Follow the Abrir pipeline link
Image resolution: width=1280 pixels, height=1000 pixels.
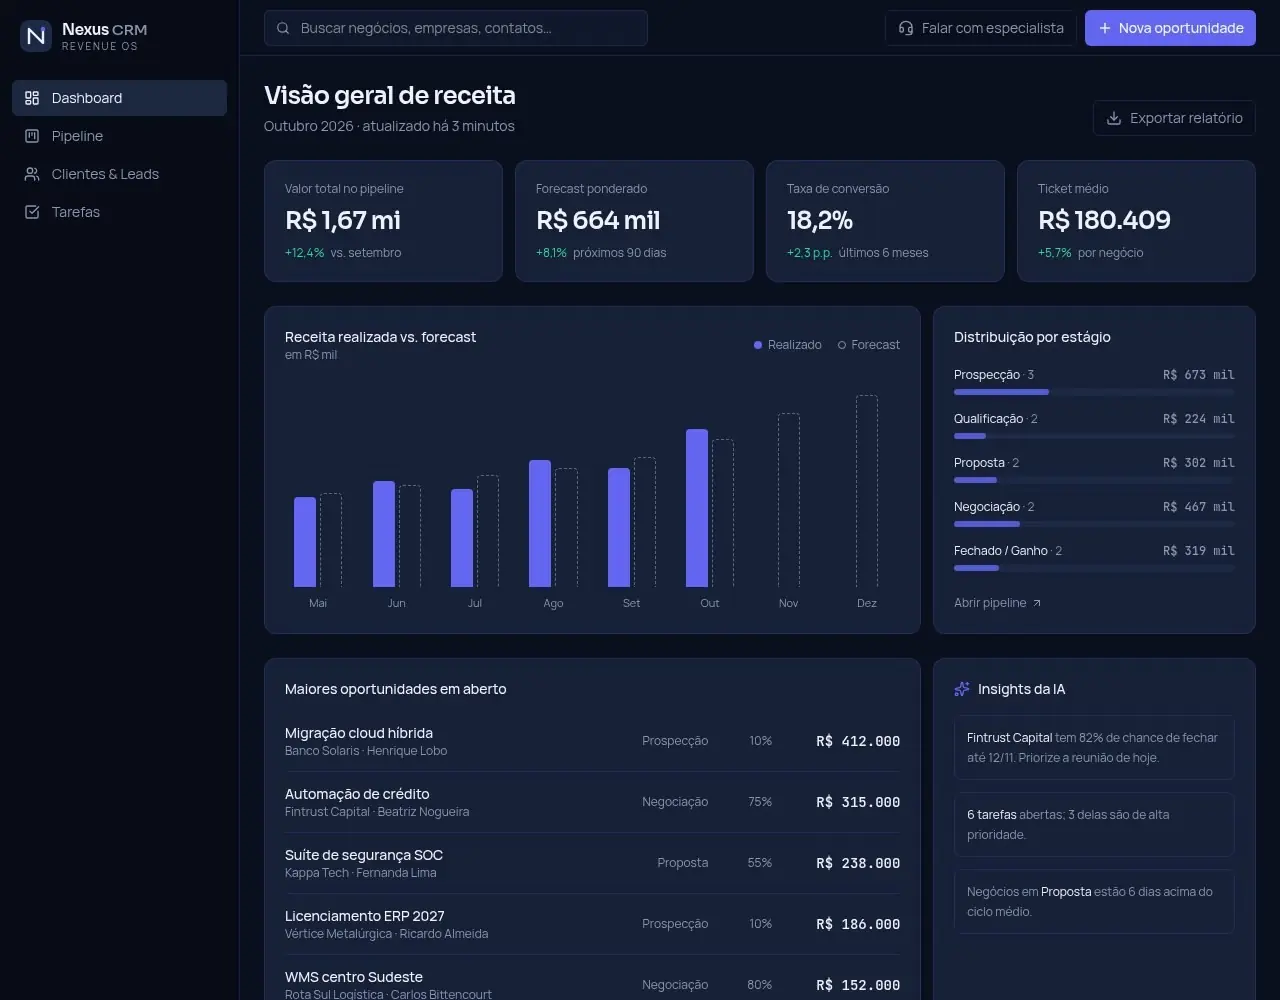pos(998,603)
